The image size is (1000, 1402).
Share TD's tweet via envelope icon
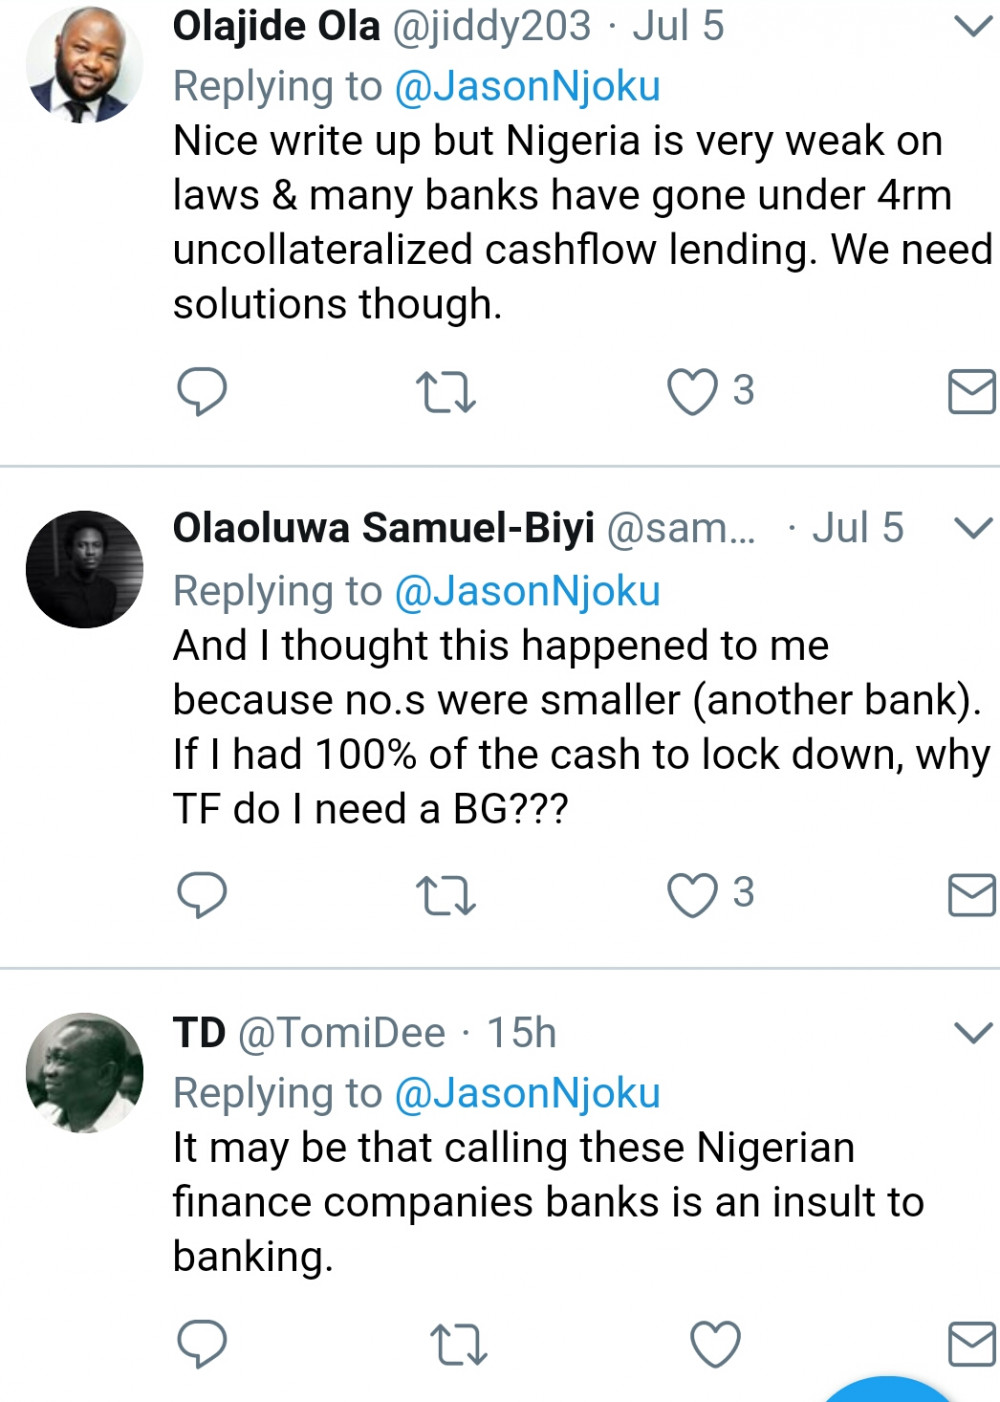tap(972, 1343)
